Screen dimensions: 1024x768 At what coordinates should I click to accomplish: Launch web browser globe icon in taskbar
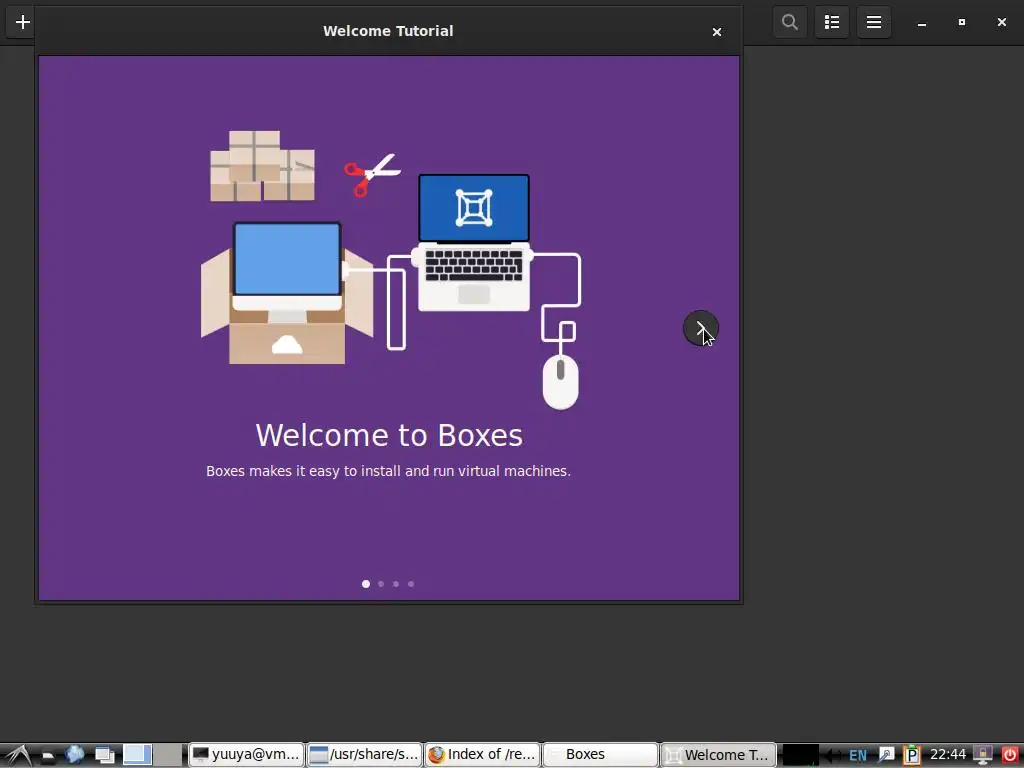tap(74, 755)
